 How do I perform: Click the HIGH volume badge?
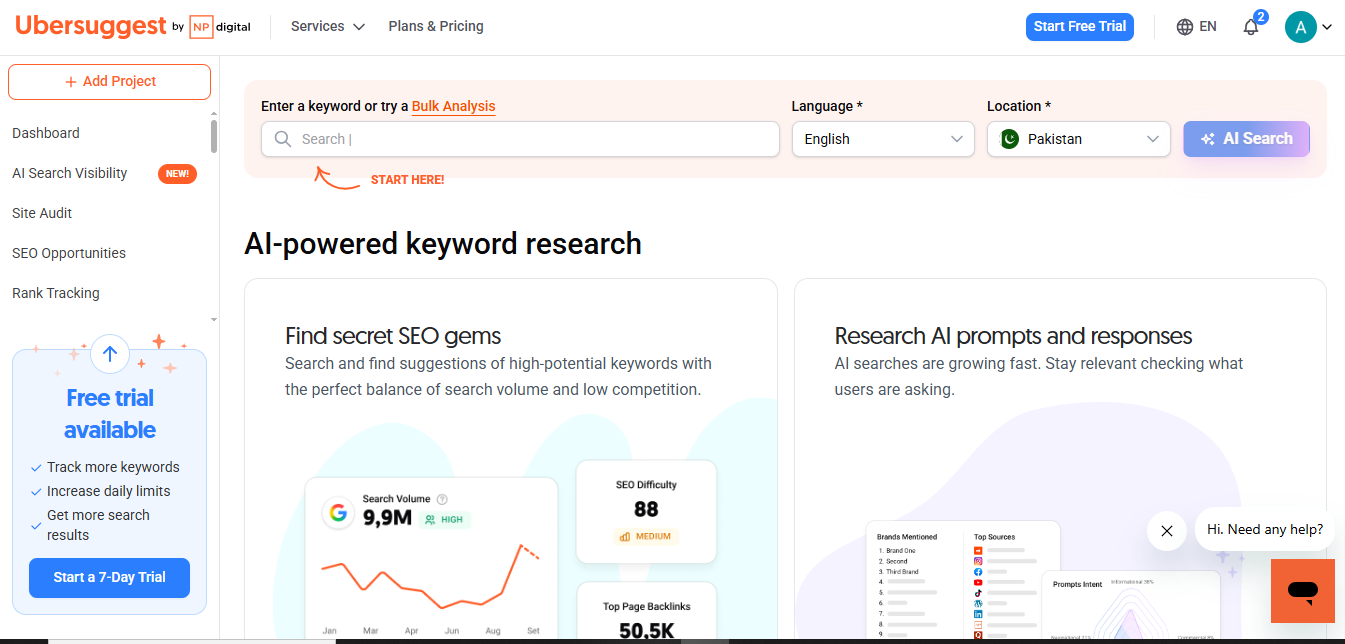coord(444,520)
